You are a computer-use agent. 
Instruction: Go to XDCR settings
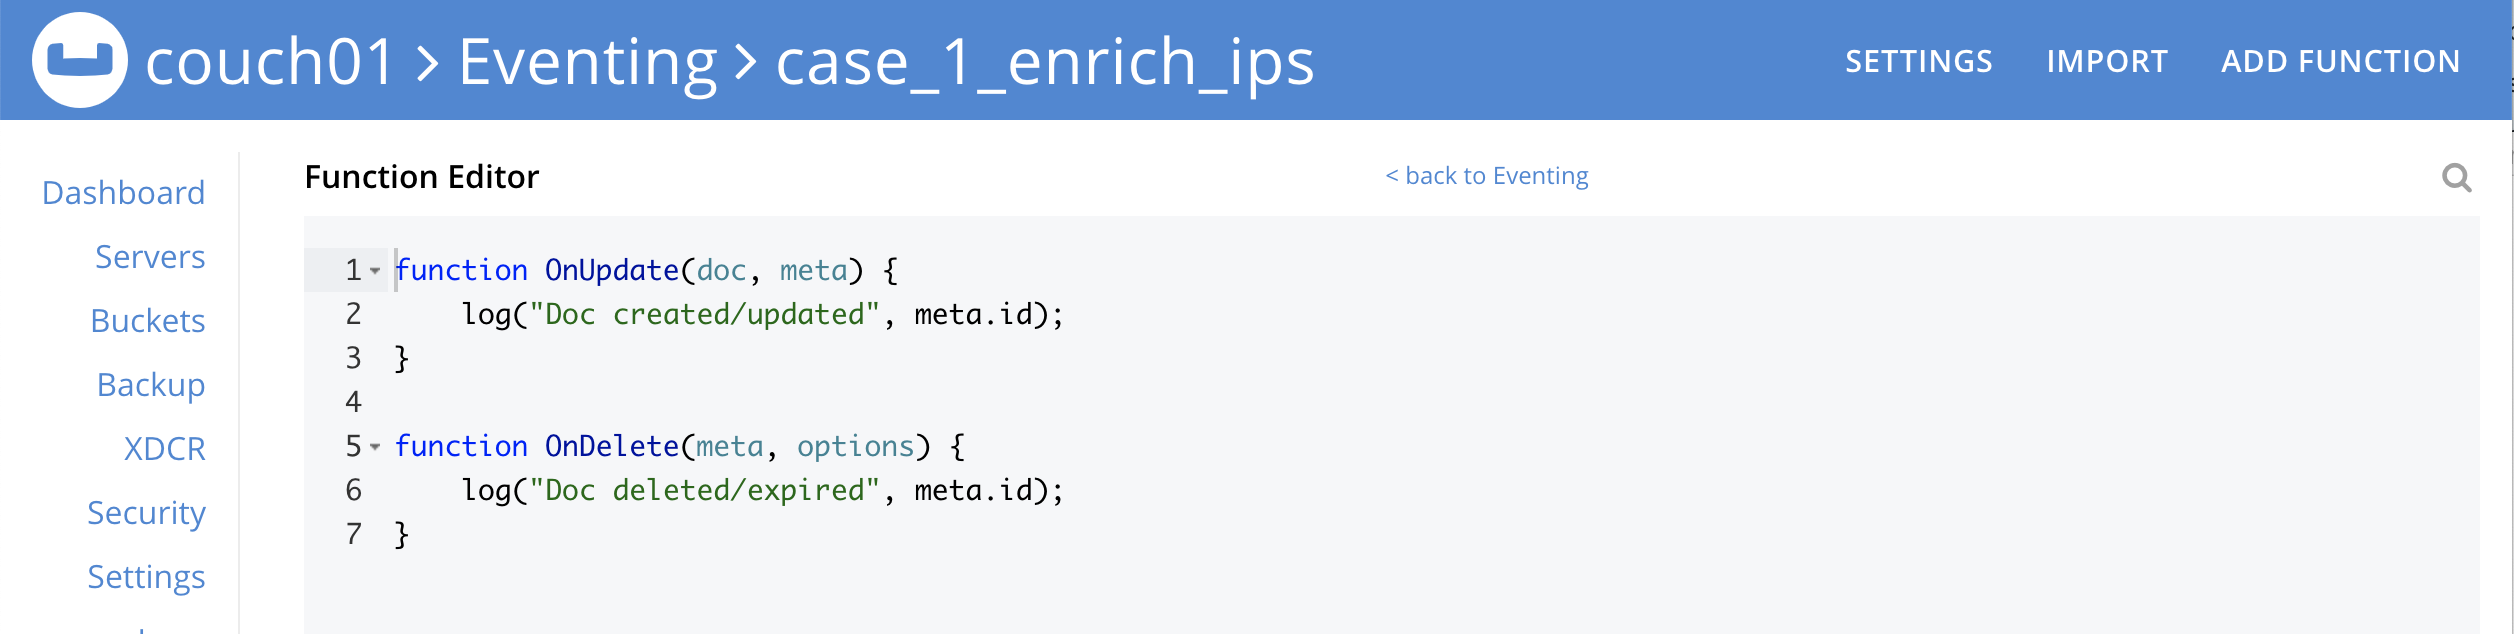165,448
